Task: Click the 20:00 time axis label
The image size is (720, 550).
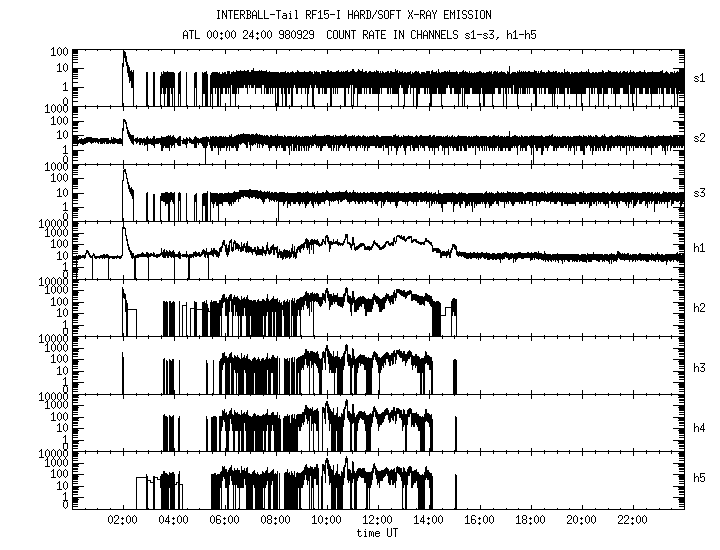Action: 581,520
